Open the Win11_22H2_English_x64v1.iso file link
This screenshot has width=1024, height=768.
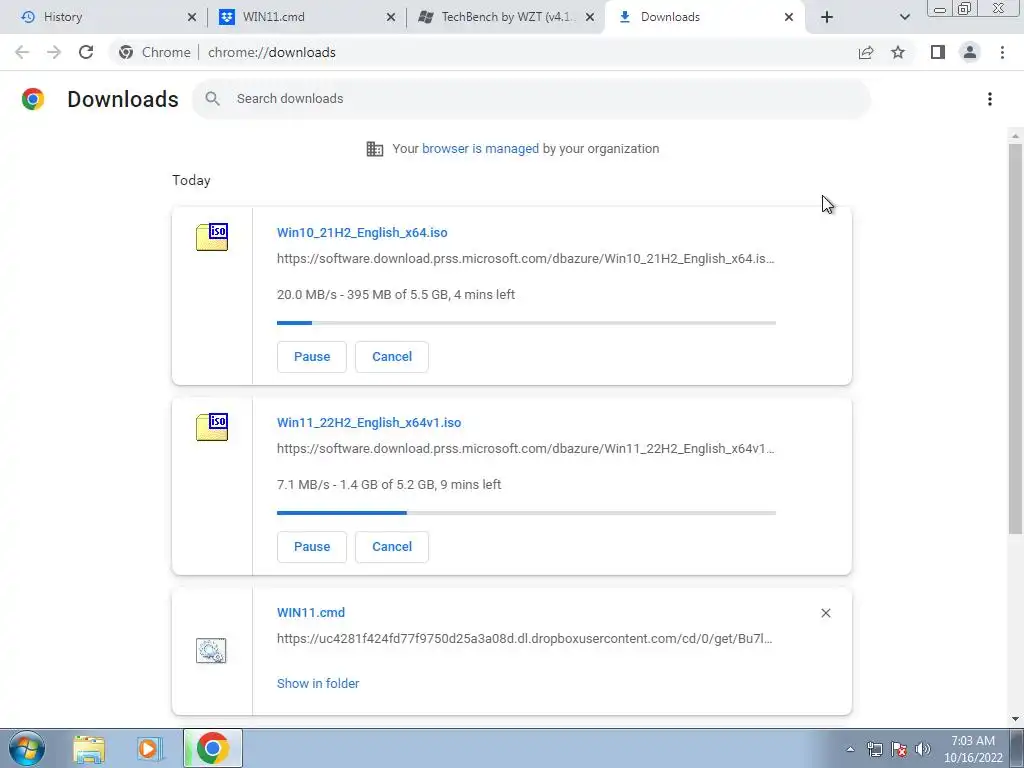pos(369,423)
